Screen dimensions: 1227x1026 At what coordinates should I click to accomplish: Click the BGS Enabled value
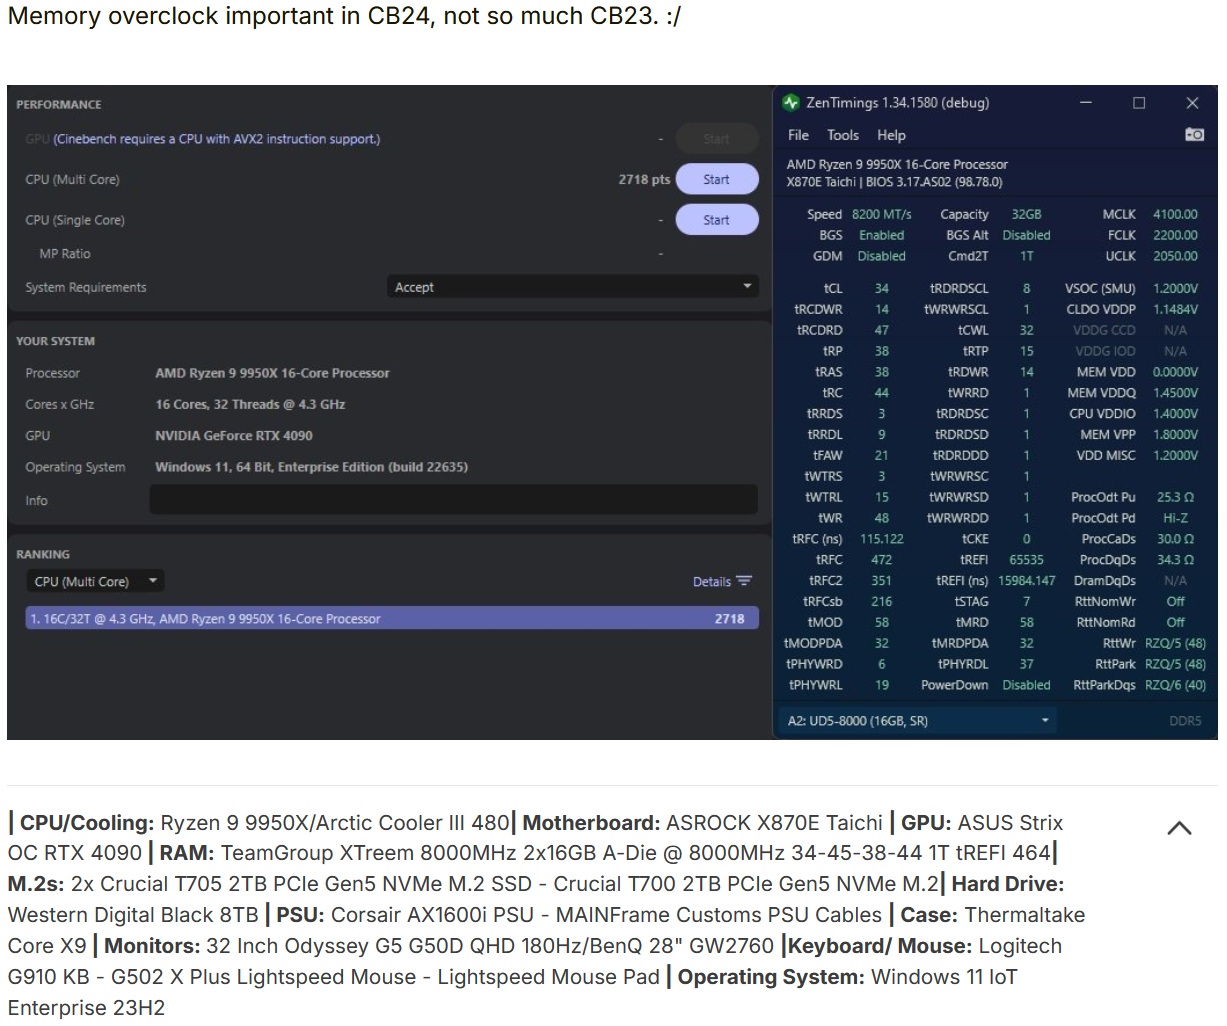881,235
